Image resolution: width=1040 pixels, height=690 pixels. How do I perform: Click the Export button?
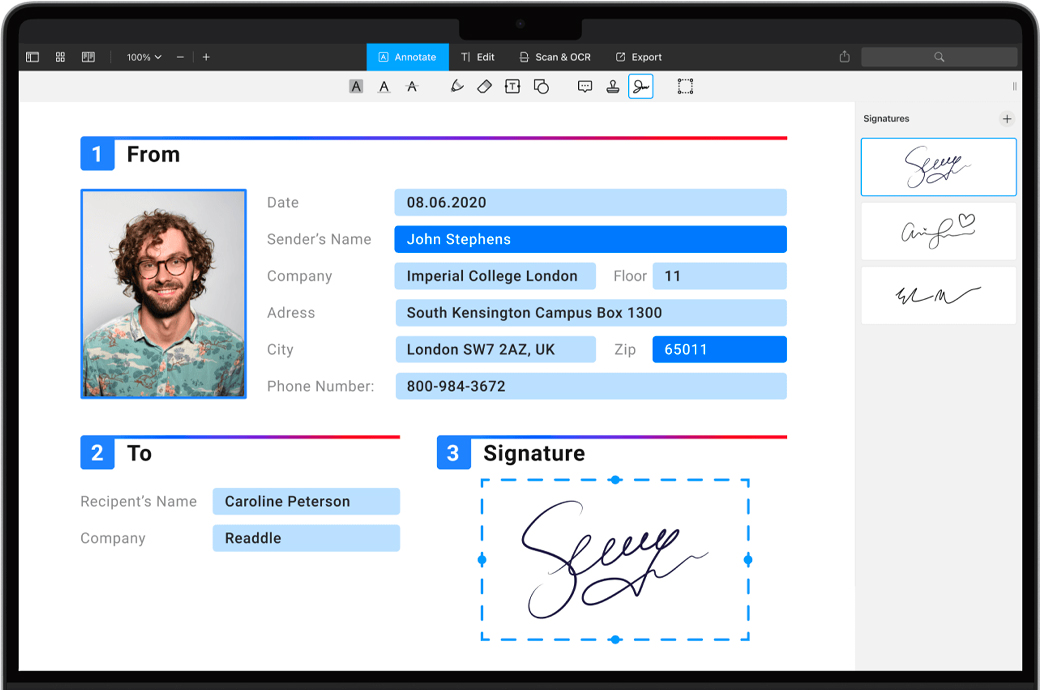coord(638,57)
